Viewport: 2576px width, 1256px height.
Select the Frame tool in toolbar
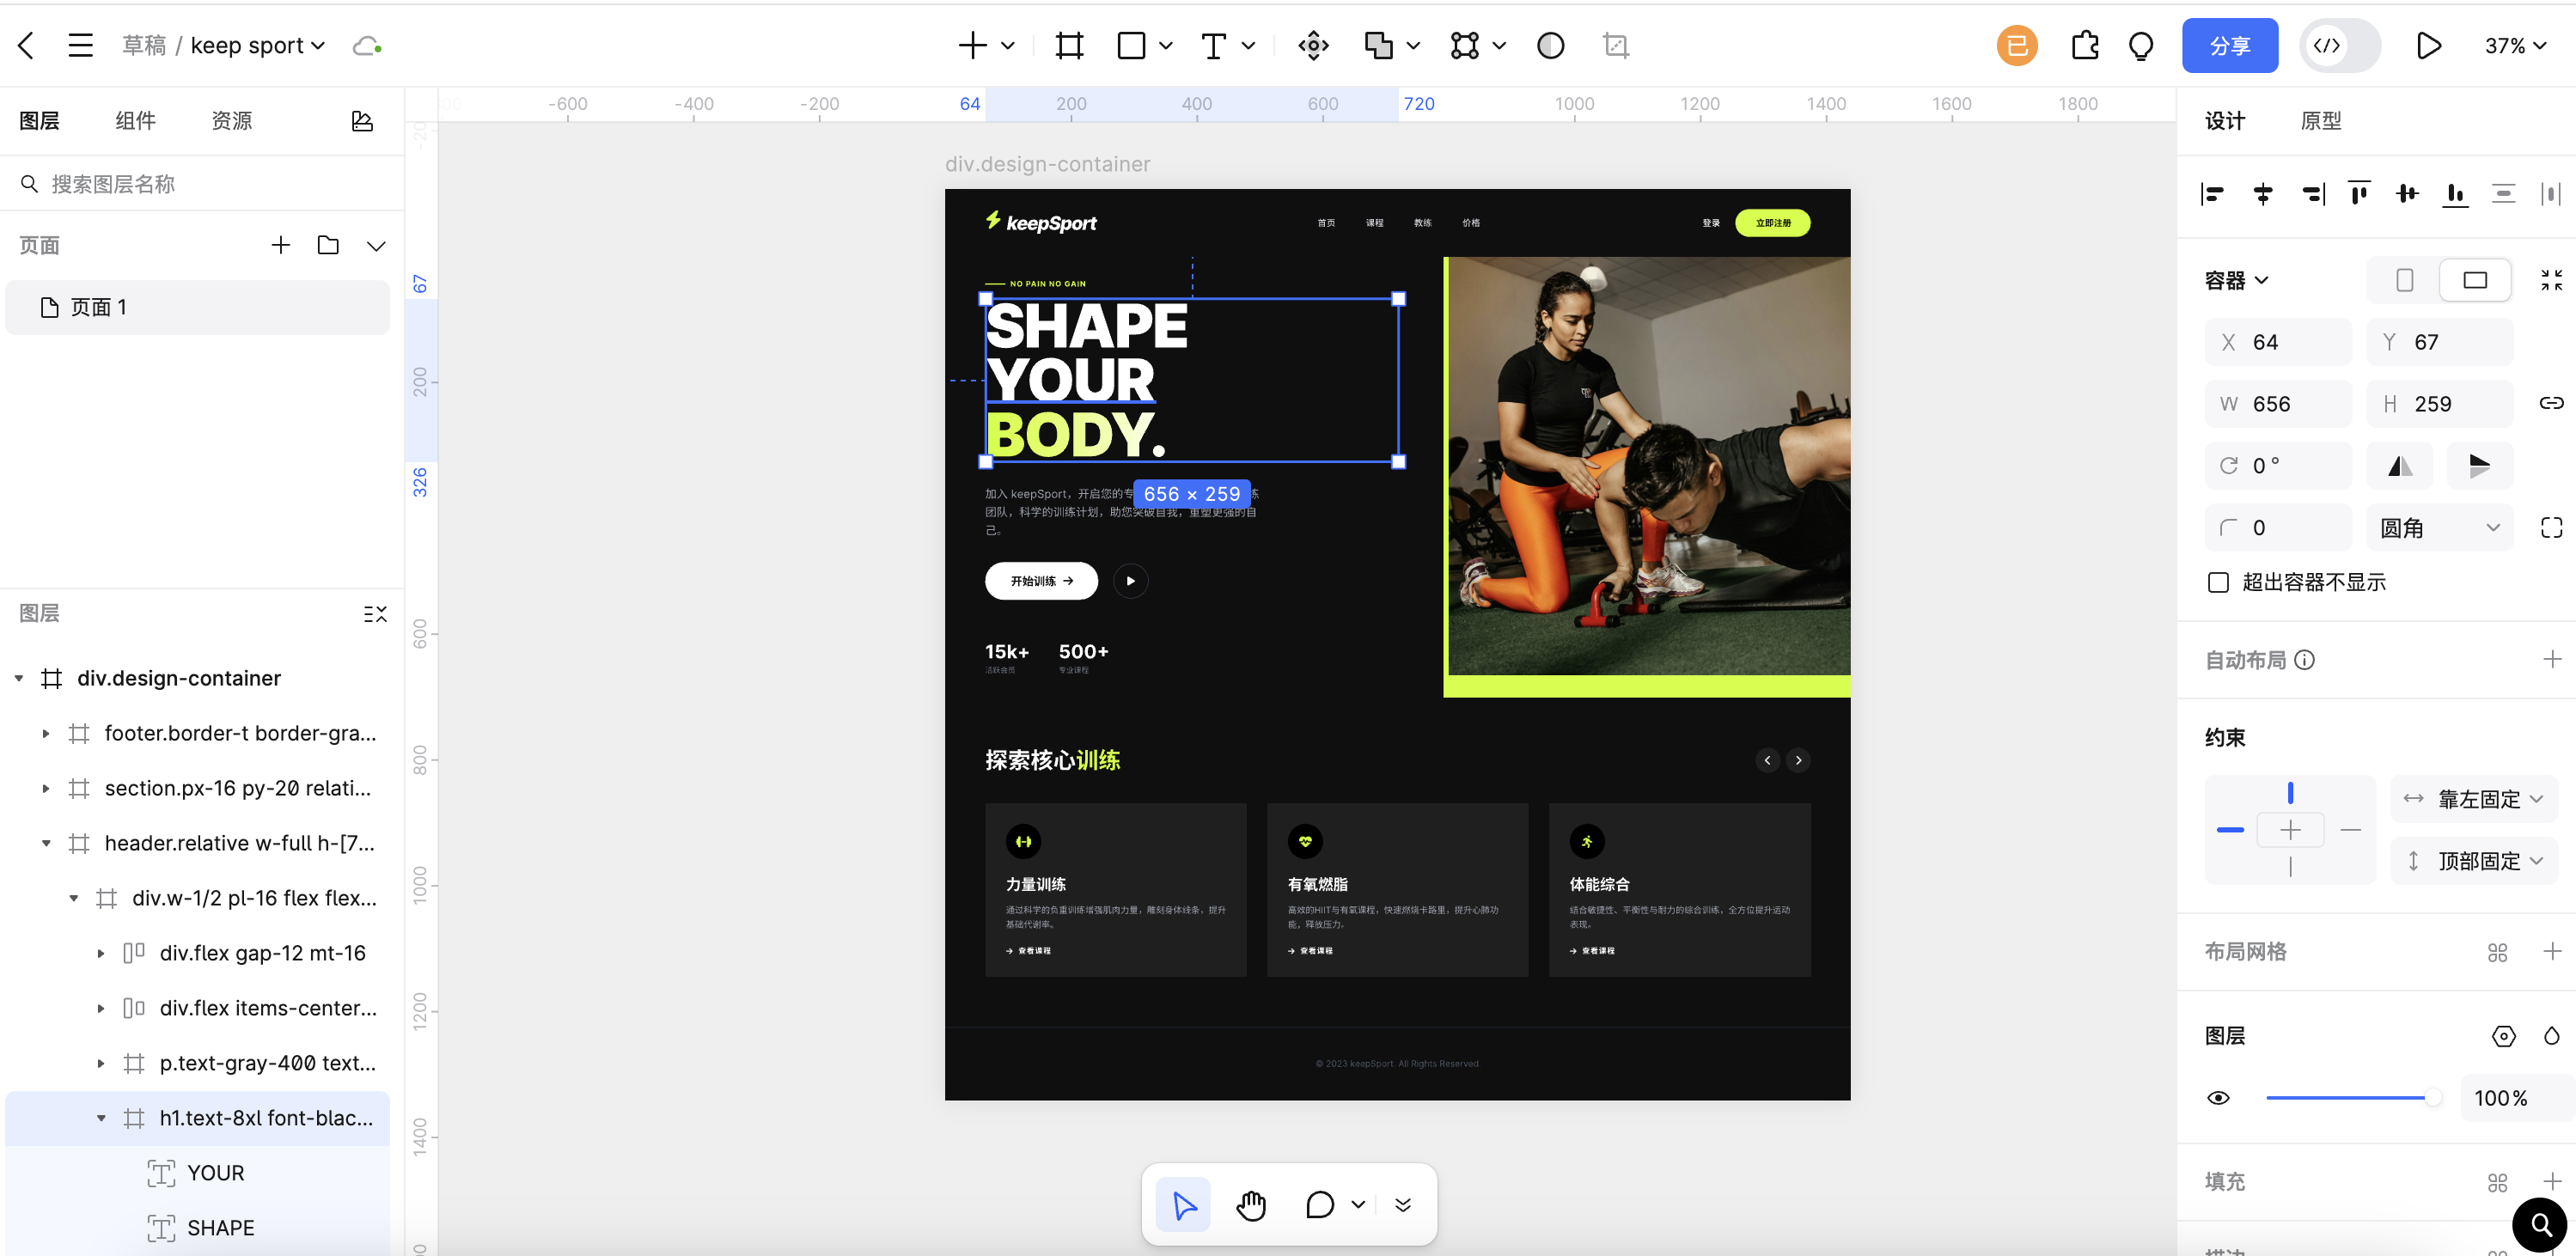click(1069, 45)
